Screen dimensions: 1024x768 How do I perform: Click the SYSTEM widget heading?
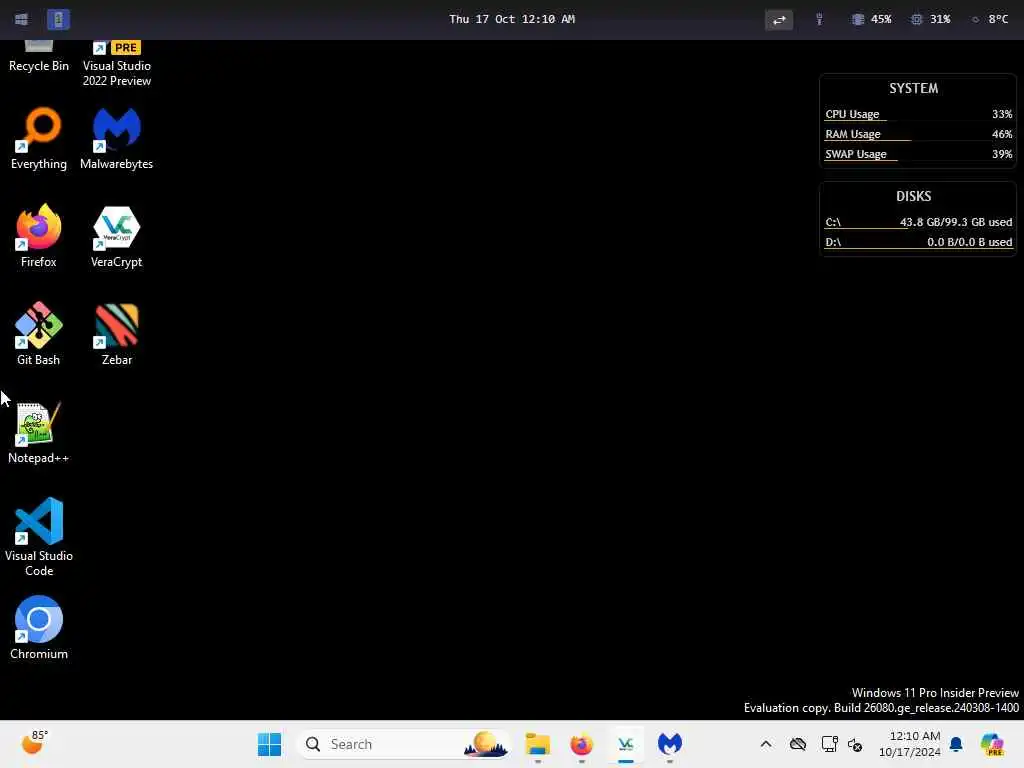point(913,88)
